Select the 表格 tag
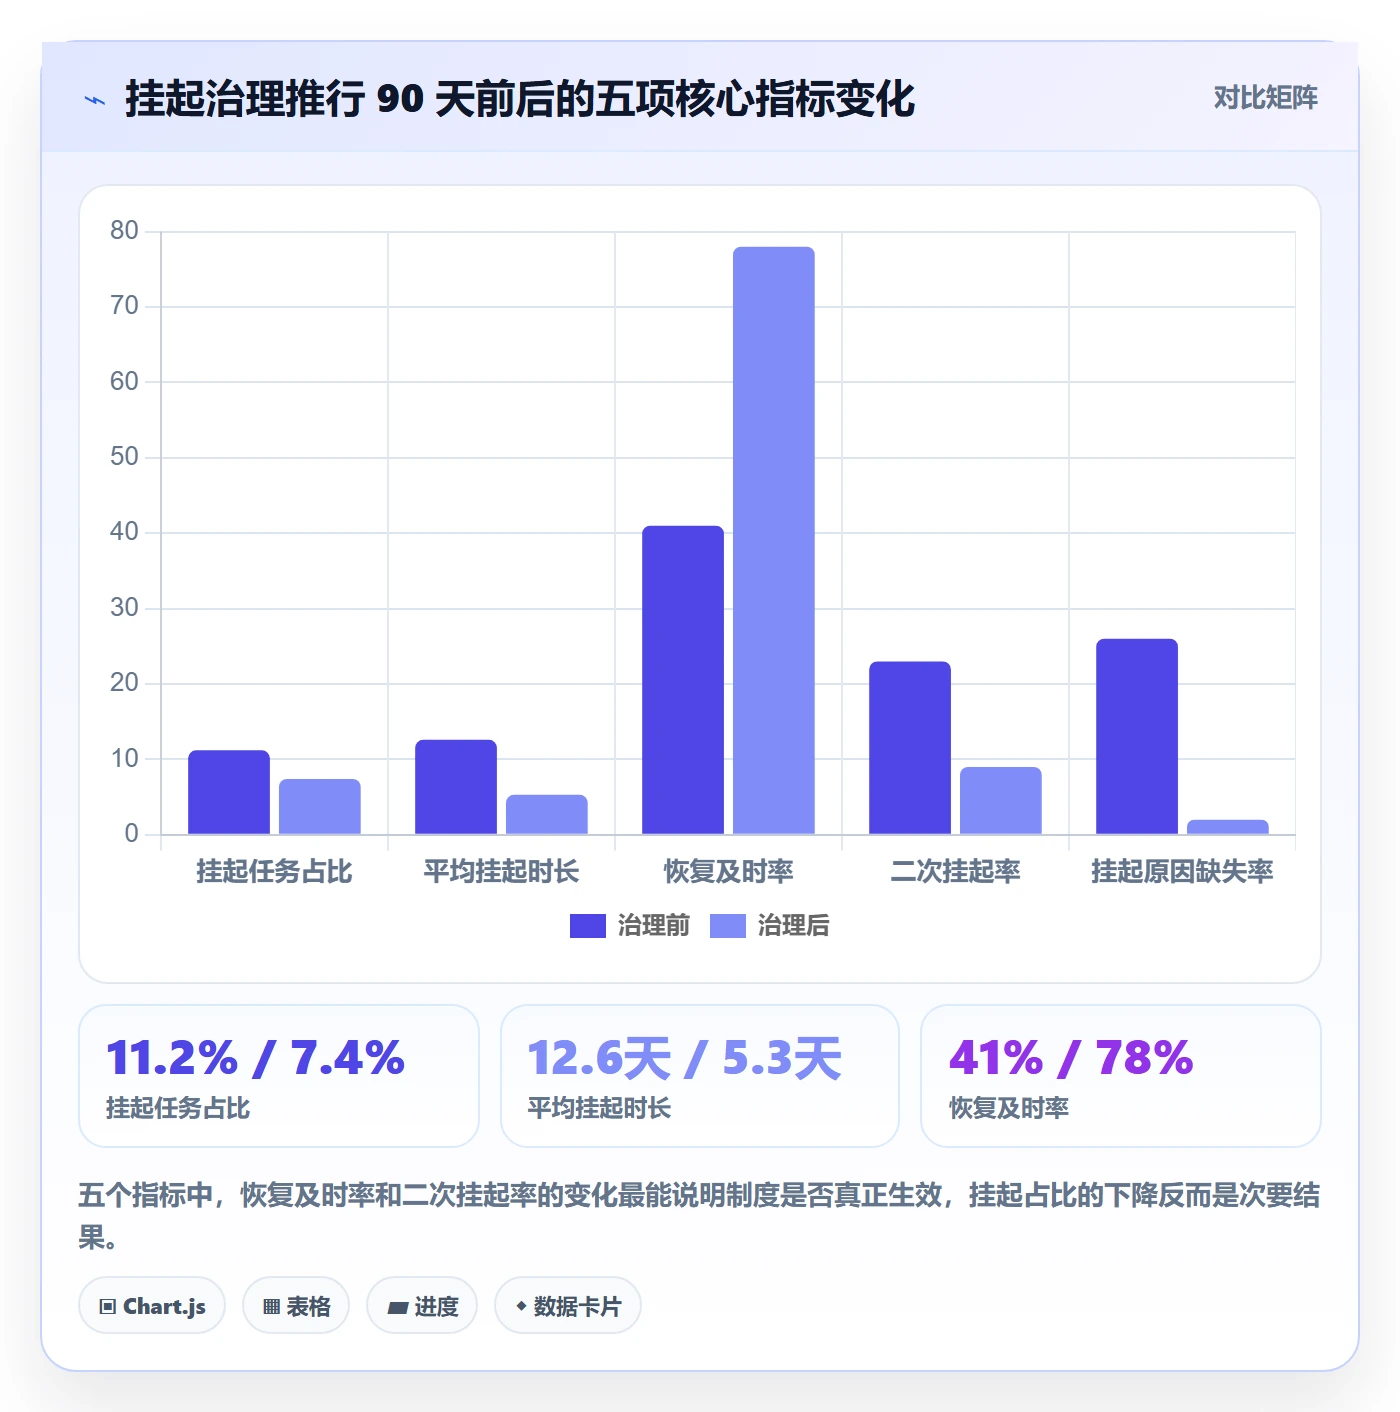The height and width of the screenshot is (1412, 1400). [x=296, y=1305]
